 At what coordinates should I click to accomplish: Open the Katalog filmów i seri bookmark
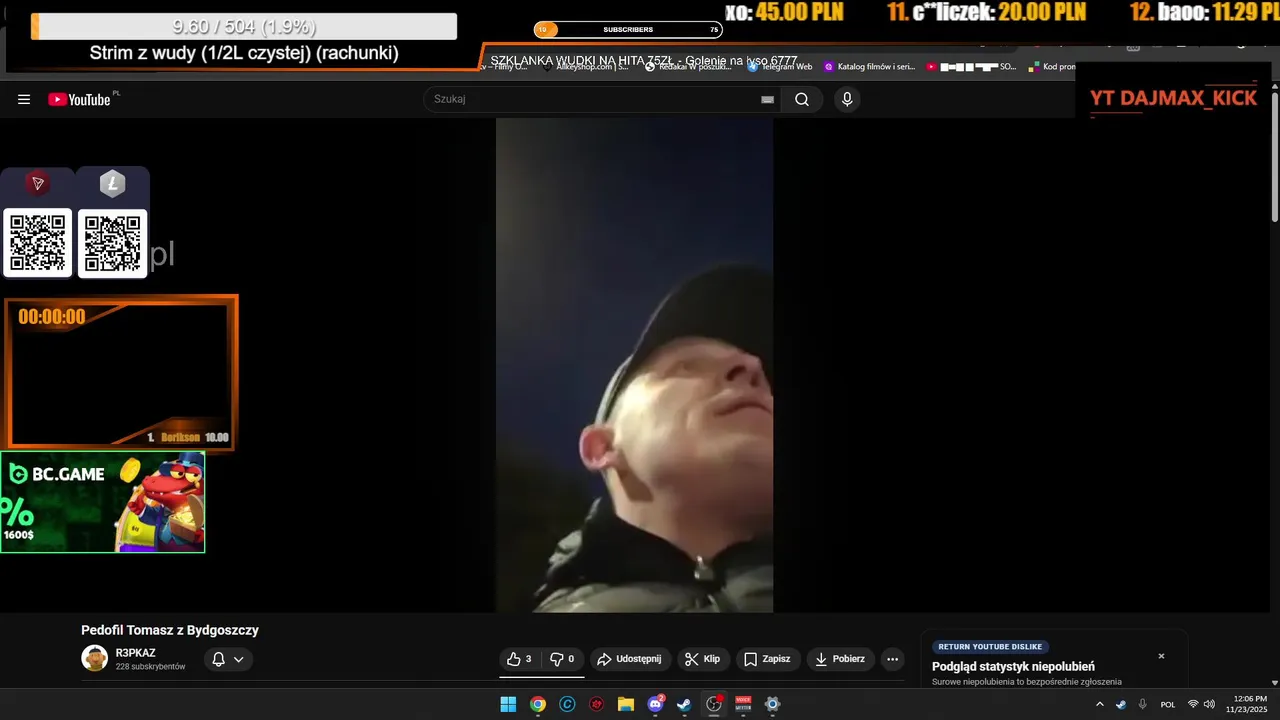(x=869, y=67)
